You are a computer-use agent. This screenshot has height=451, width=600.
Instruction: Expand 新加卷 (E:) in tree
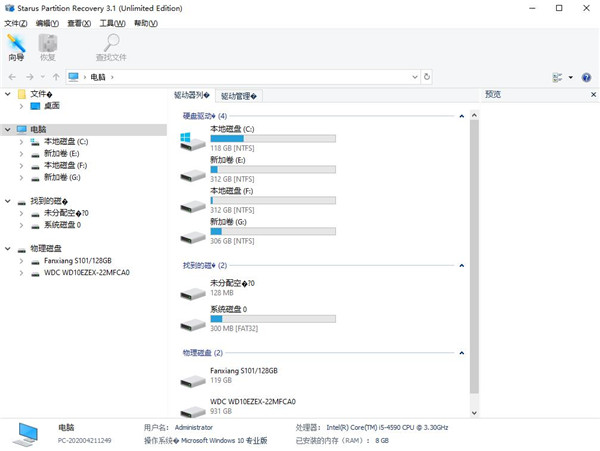(x=21, y=154)
